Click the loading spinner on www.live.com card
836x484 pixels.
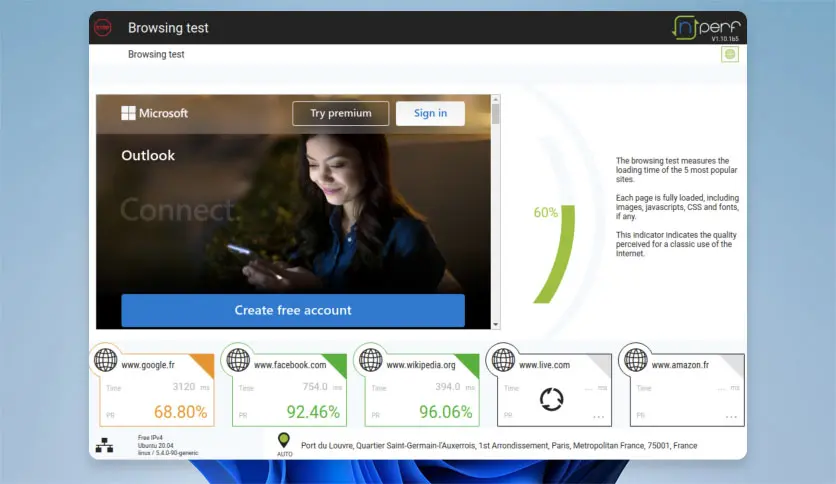pyautogui.click(x=551, y=399)
